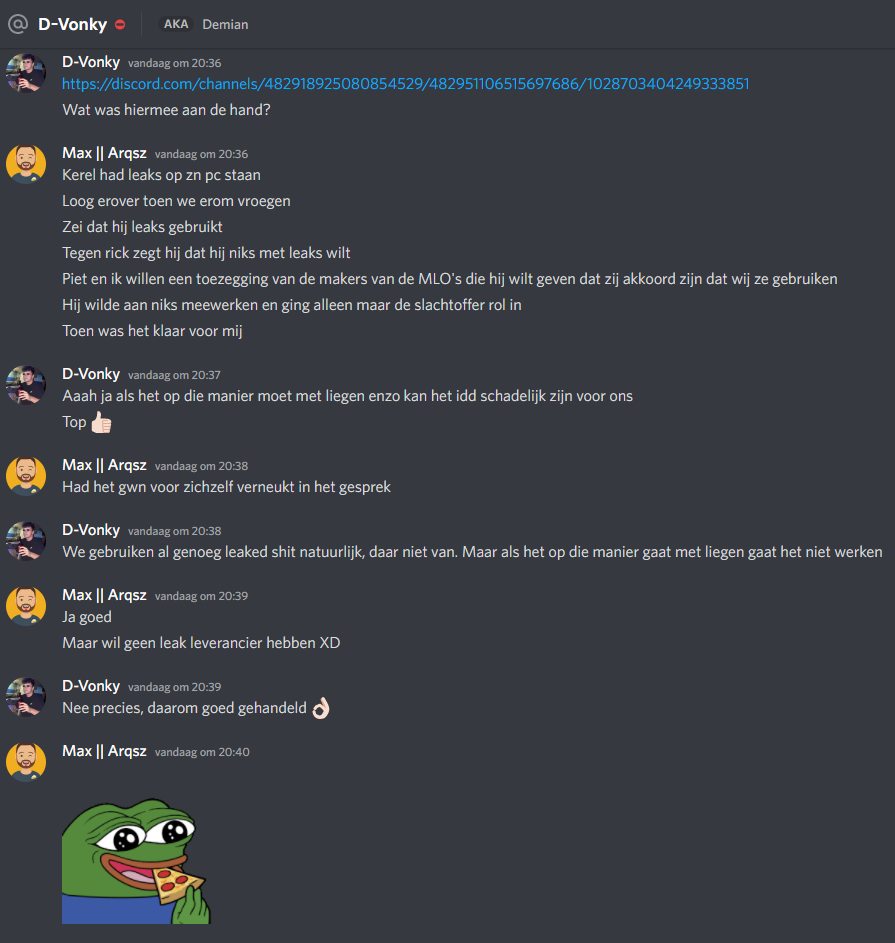Viewport: 895px width, 943px height.
Task: Open Max || Arqsz avatar at 20:40
Action: 26,762
